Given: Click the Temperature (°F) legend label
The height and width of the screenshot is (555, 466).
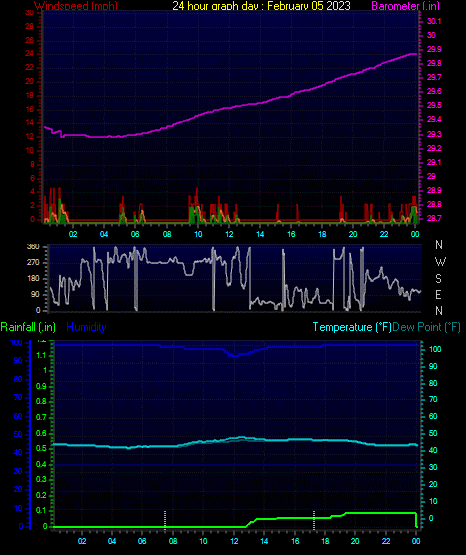Looking at the screenshot, I should (352, 327).
